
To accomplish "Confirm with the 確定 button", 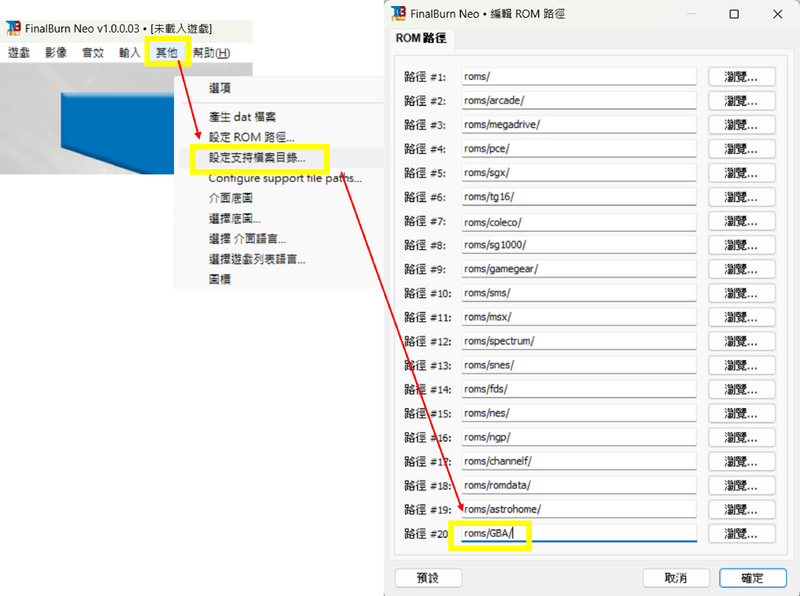I will coord(753,578).
